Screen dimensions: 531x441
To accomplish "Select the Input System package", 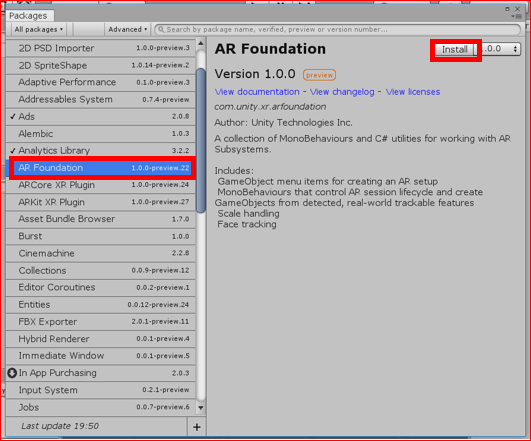I will (x=101, y=390).
